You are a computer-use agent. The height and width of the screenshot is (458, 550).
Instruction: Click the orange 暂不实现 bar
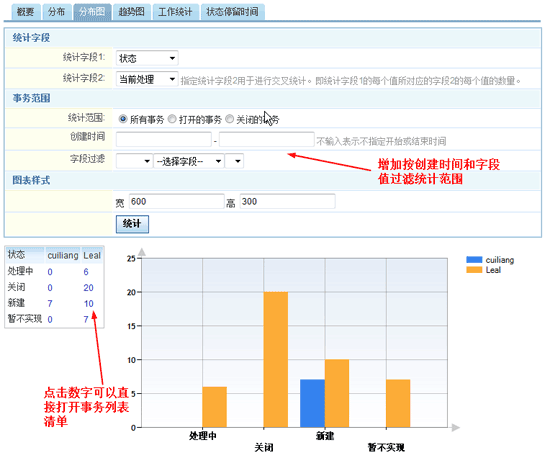(x=398, y=403)
